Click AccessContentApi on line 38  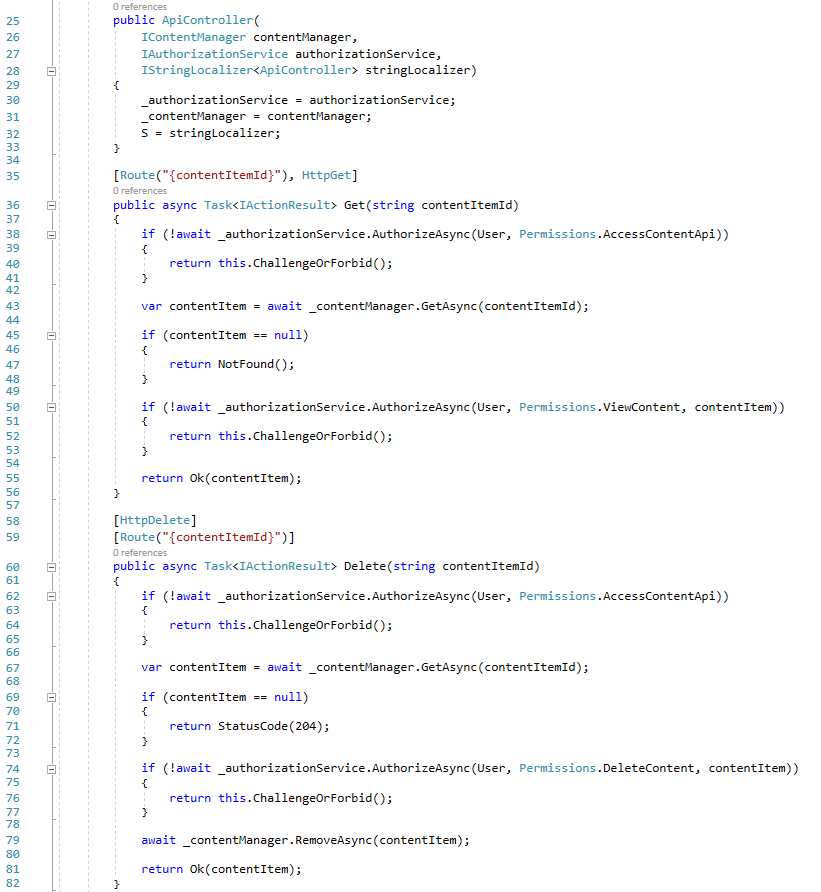659,234
